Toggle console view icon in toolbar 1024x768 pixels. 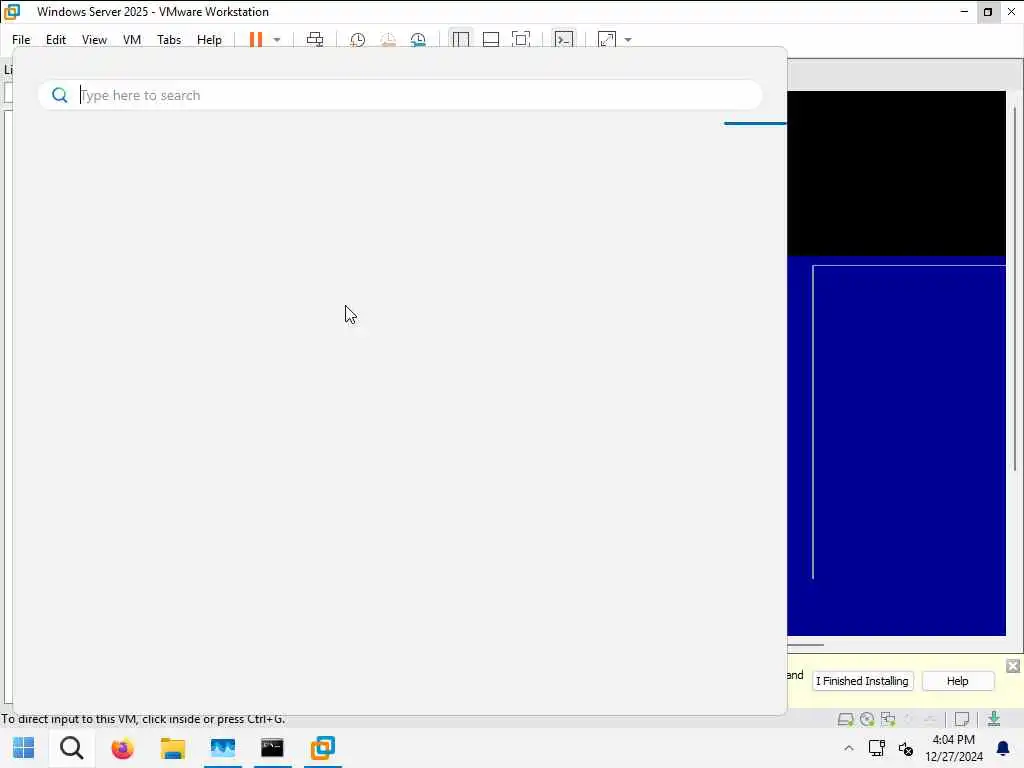coord(564,40)
